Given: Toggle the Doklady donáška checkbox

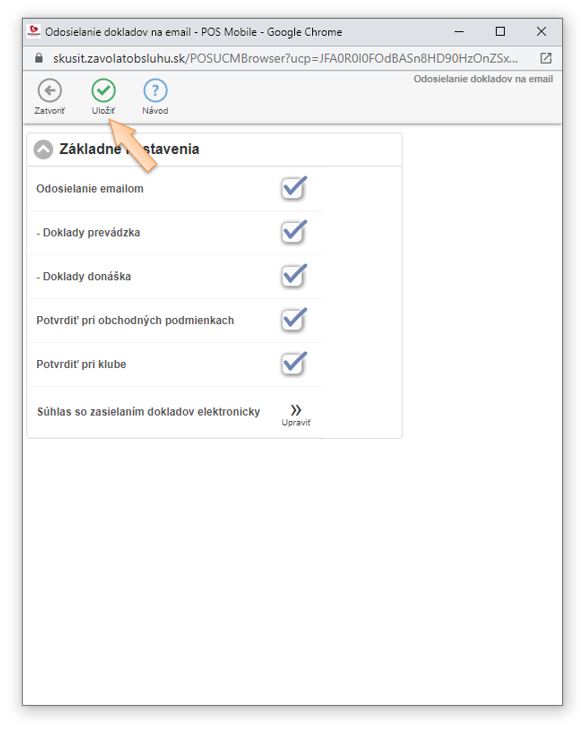Looking at the screenshot, I should [x=294, y=276].
